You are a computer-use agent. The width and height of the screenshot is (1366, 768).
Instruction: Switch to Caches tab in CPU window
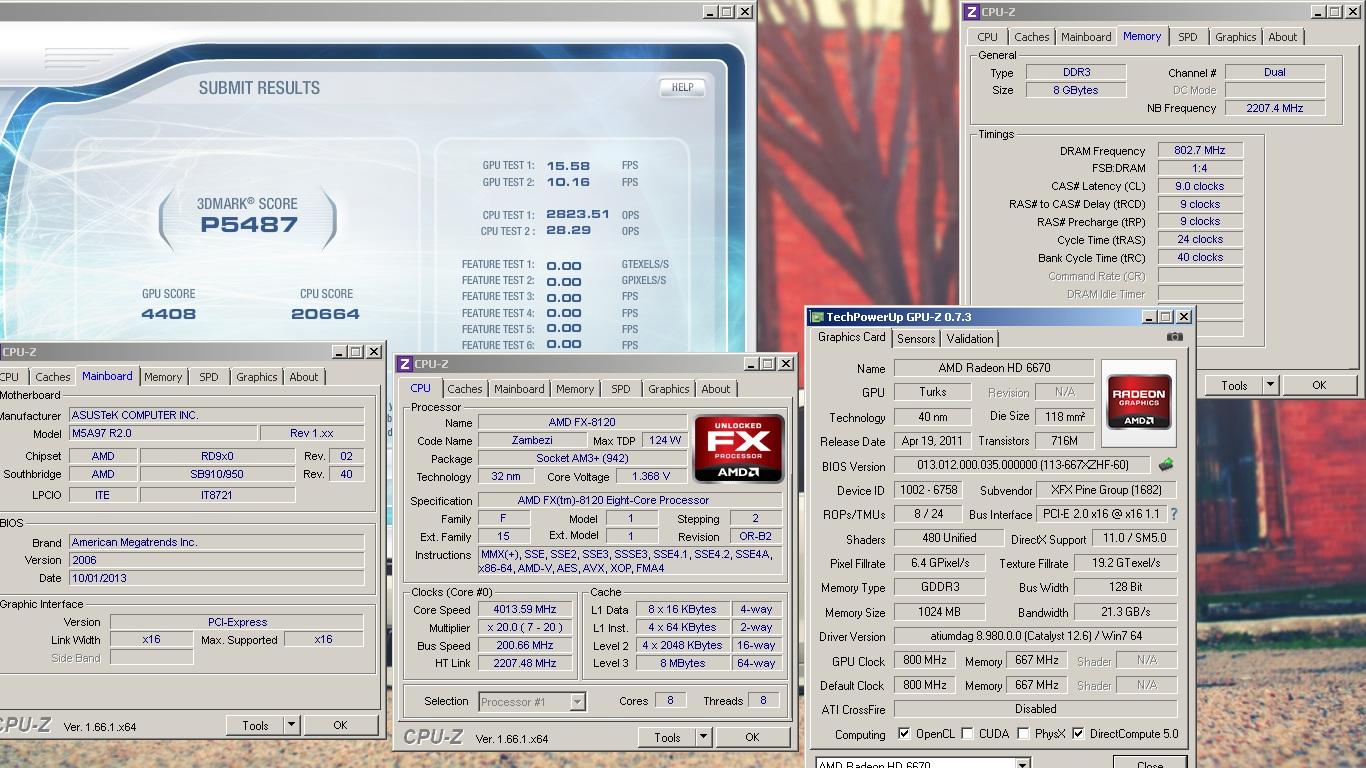point(464,389)
